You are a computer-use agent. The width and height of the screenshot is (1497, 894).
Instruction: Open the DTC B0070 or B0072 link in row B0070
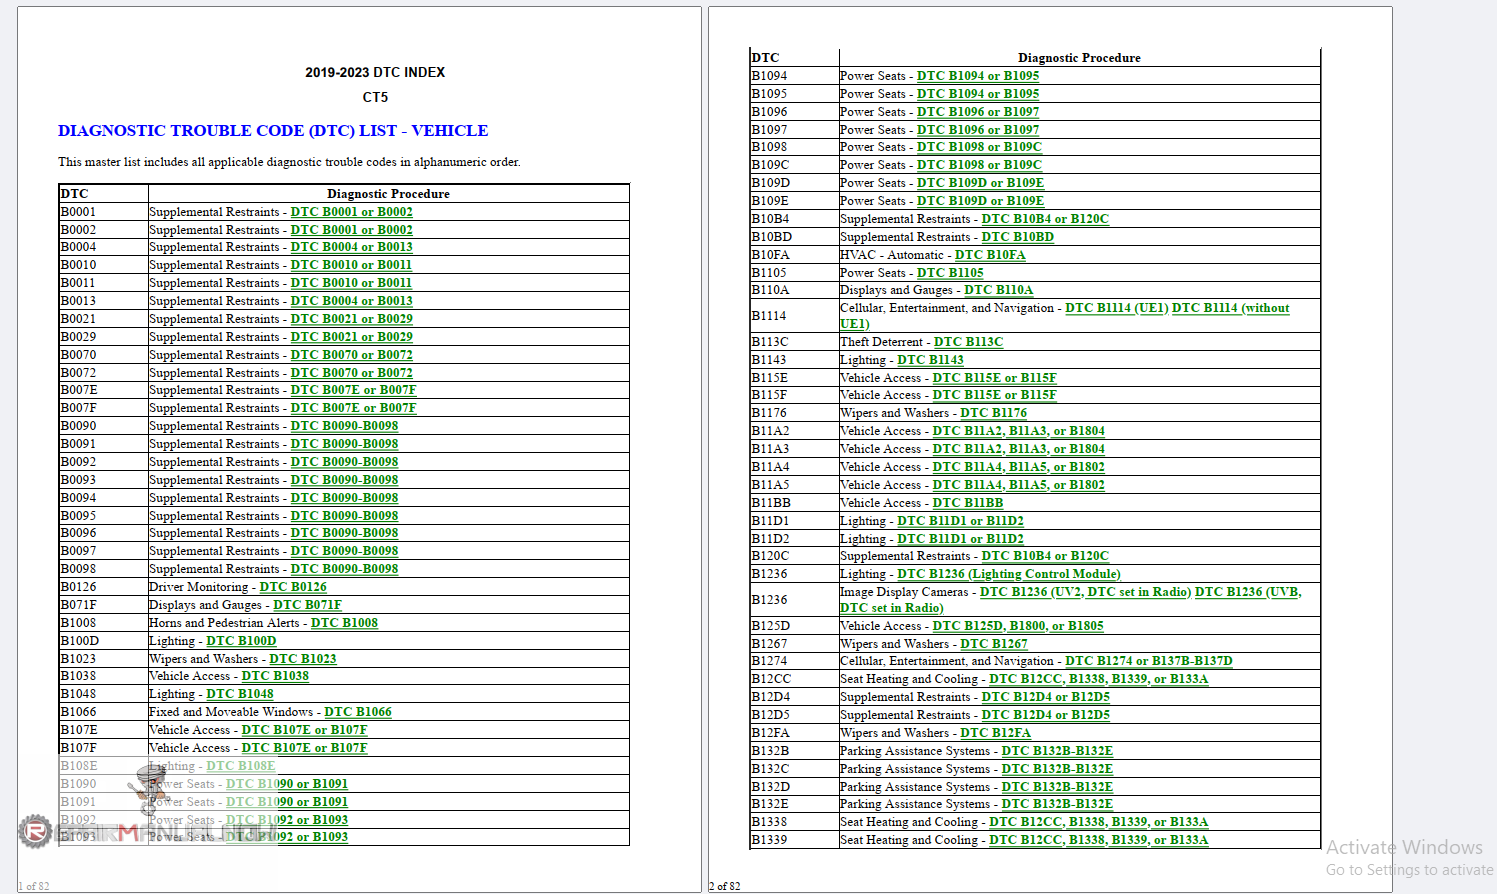[352, 355]
